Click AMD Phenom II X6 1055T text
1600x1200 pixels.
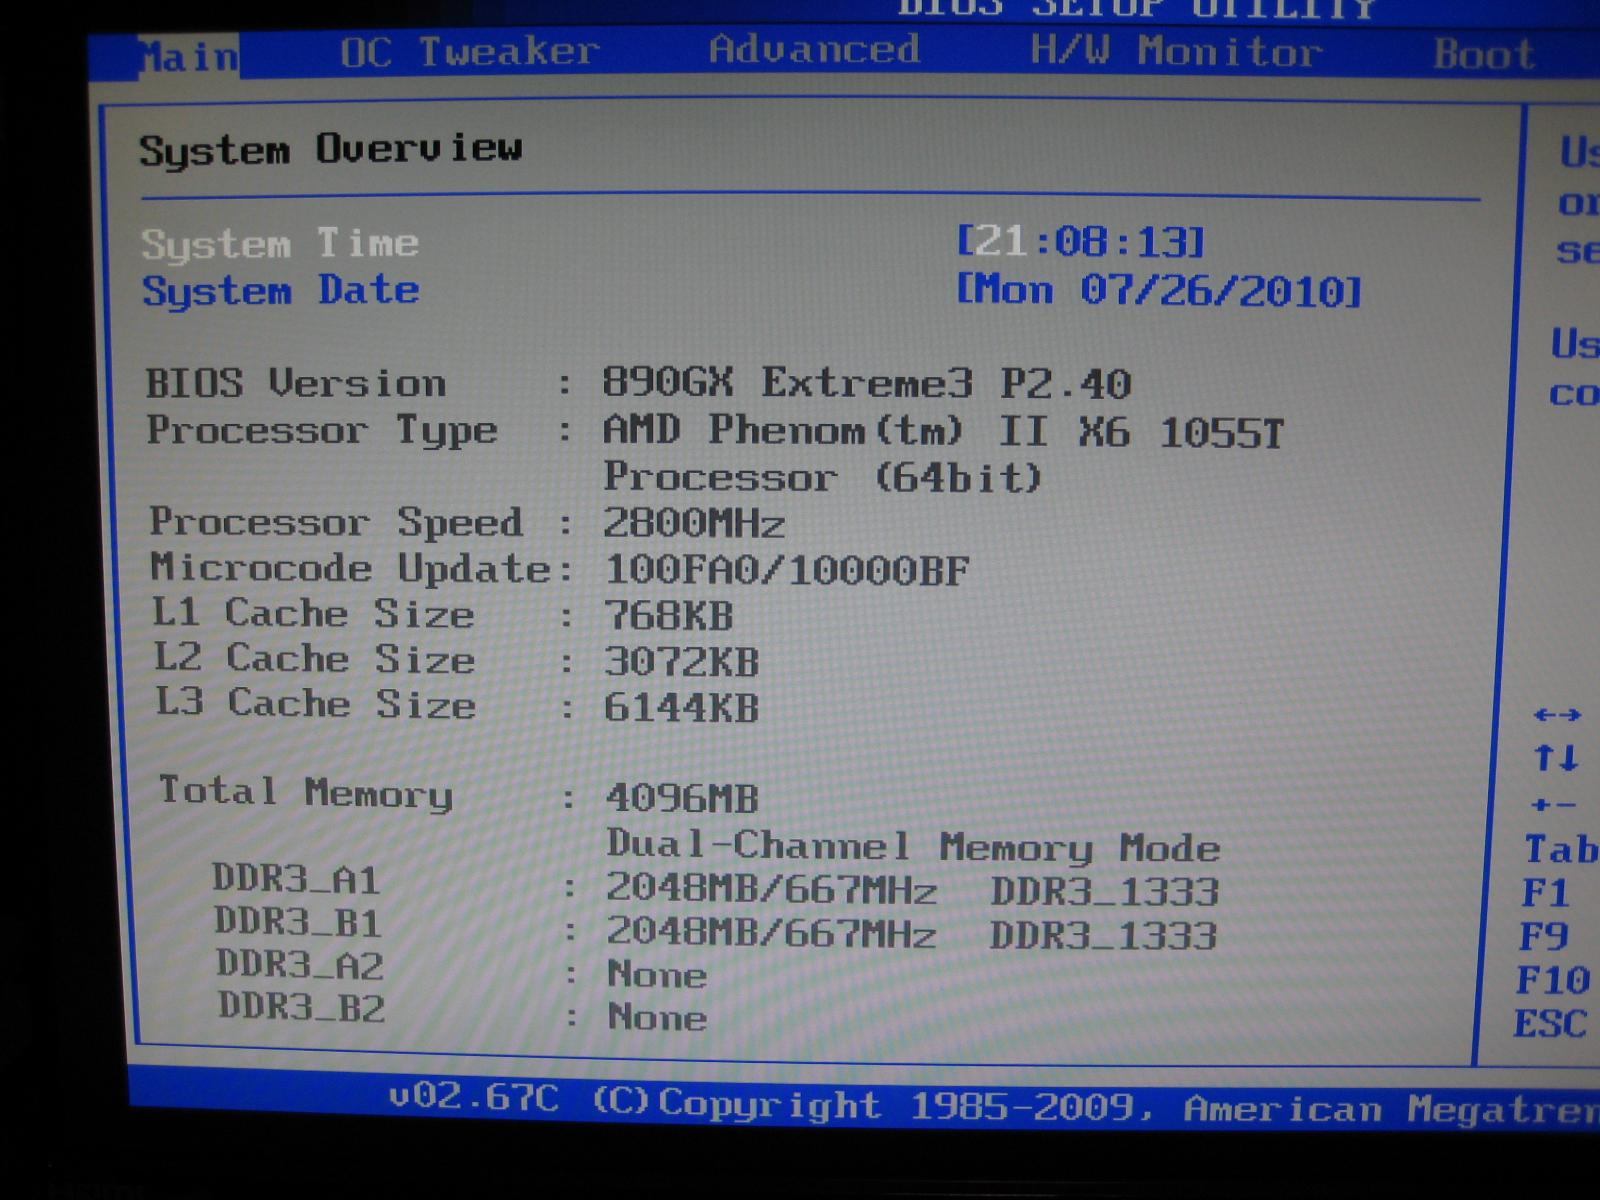pyautogui.click(x=943, y=431)
